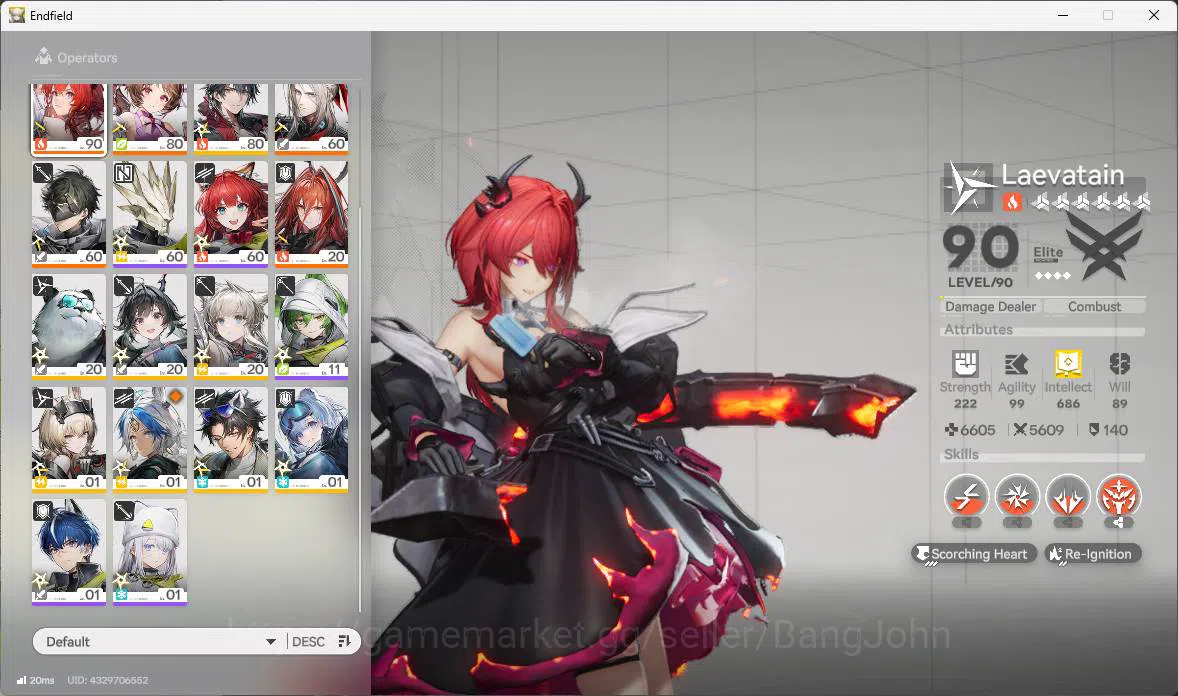Click the Combust tag
The image size is (1178, 696).
(1095, 306)
